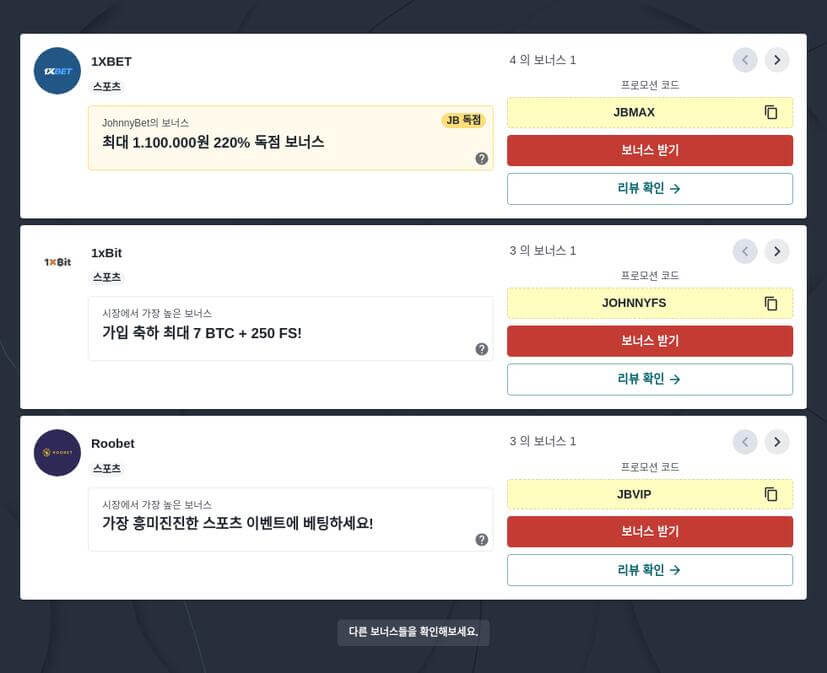This screenshot has height=673, width=827.
Task: Click the 1xBit logo
Action: tap(57, 262)
